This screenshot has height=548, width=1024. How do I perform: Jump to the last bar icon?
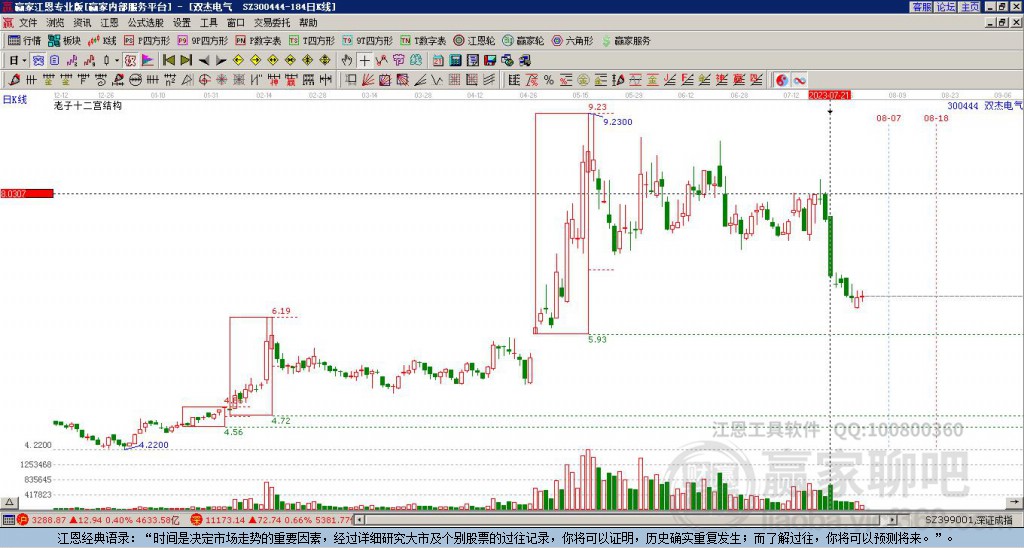(x=186, y=61)
